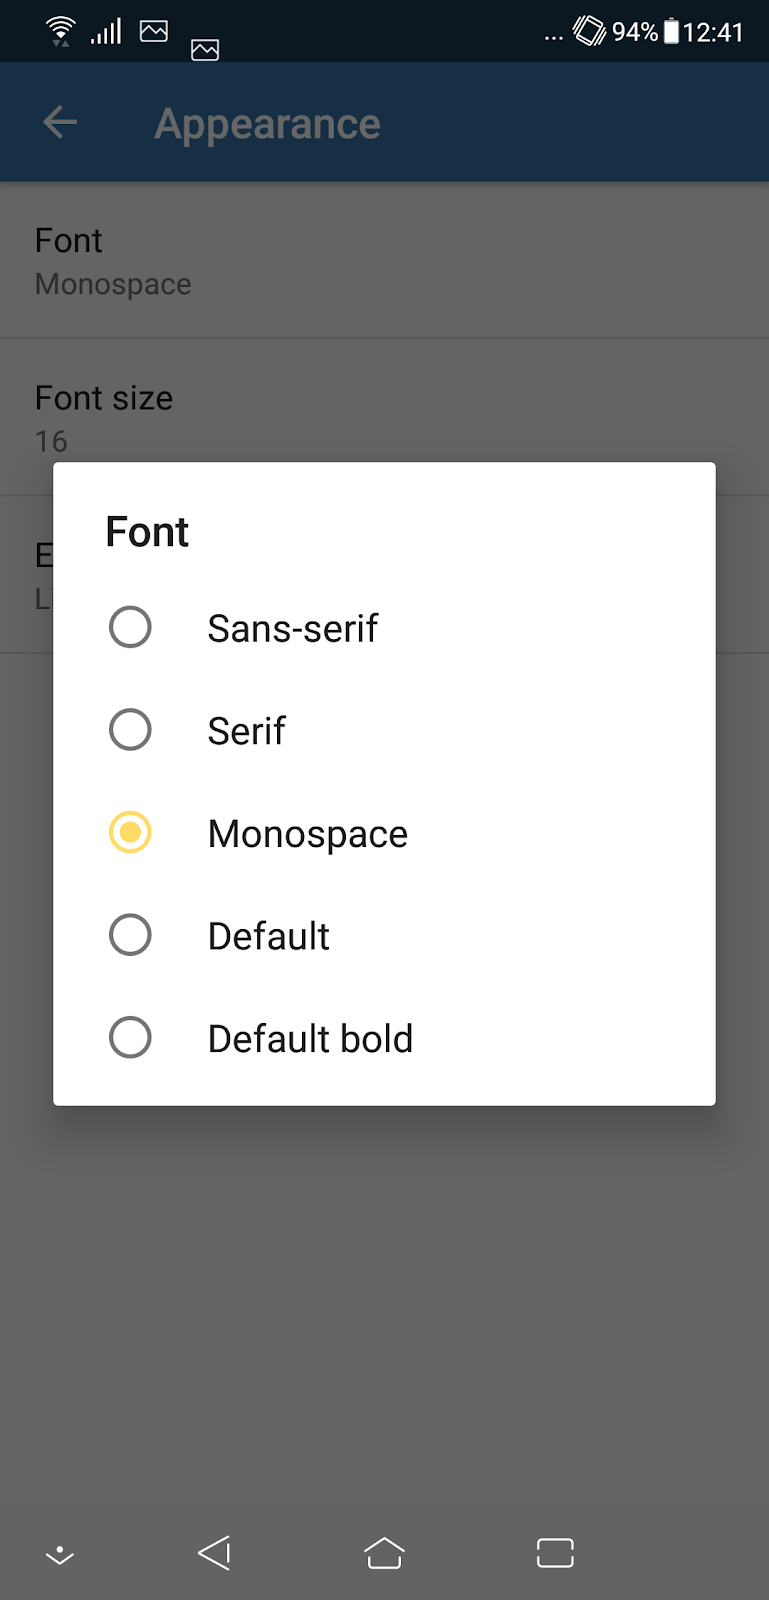769x1600 pixels.
Task: Choose the Default radio button
Action: tap(130, 936)
